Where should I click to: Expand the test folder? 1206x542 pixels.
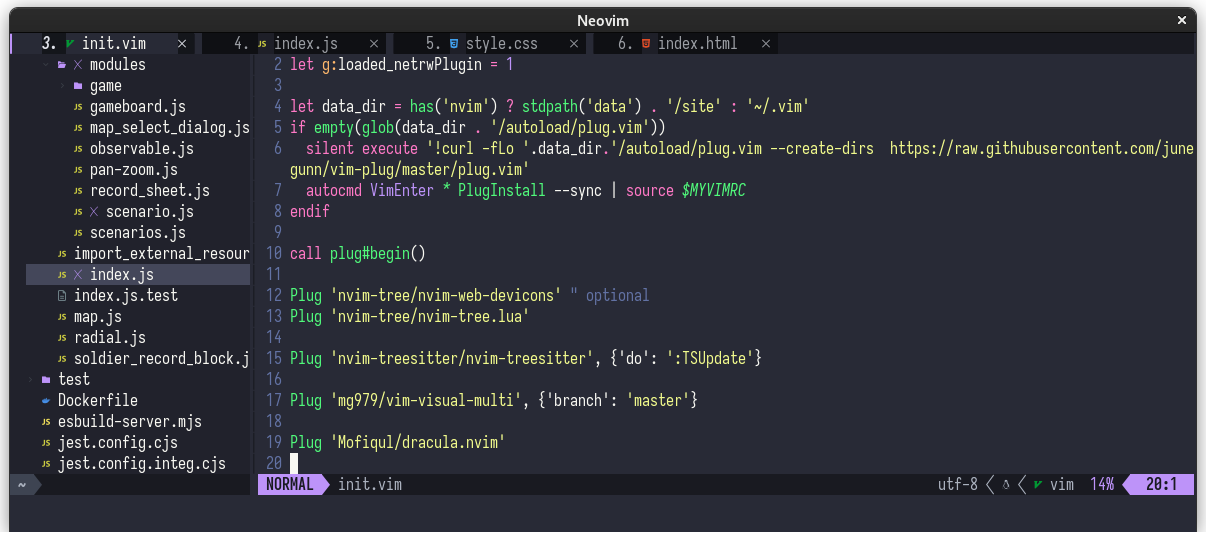[x=31, y=380]
